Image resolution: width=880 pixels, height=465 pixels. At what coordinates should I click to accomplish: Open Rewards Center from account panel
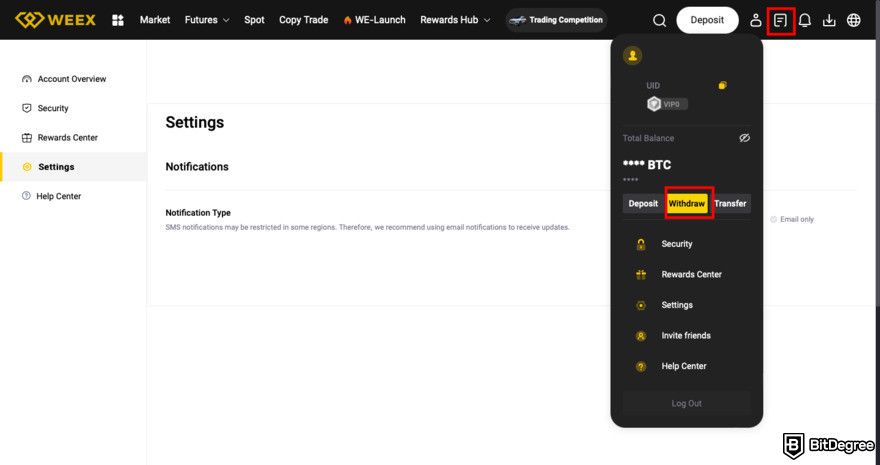[691, 274]
